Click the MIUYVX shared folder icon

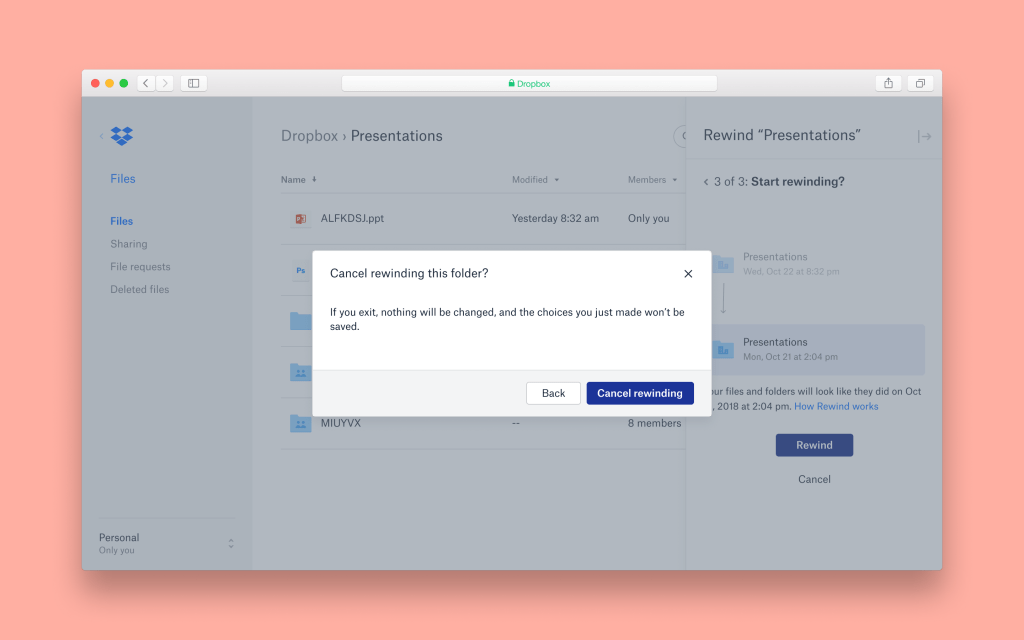click(x=300, y=423)
